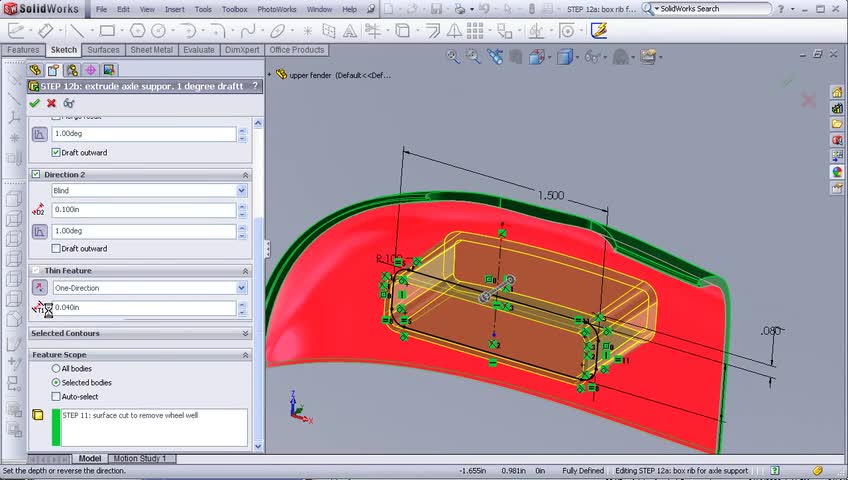The height and width of the screenshot is (480, 848).
Task: Click the Rapid Sketch lightning icon
Action: click(599, 30)
